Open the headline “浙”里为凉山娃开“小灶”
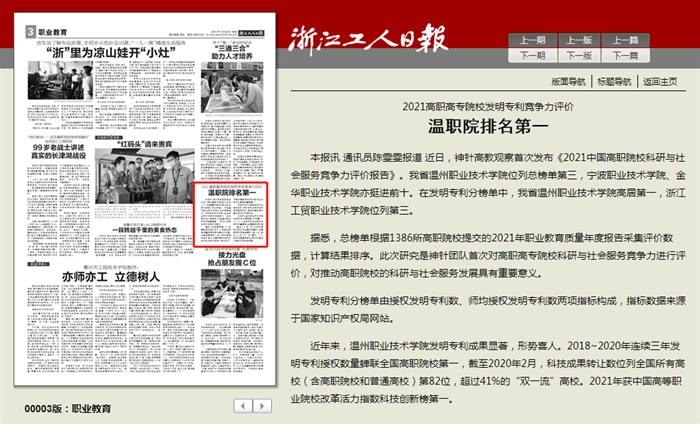 [x=111, y=53]
